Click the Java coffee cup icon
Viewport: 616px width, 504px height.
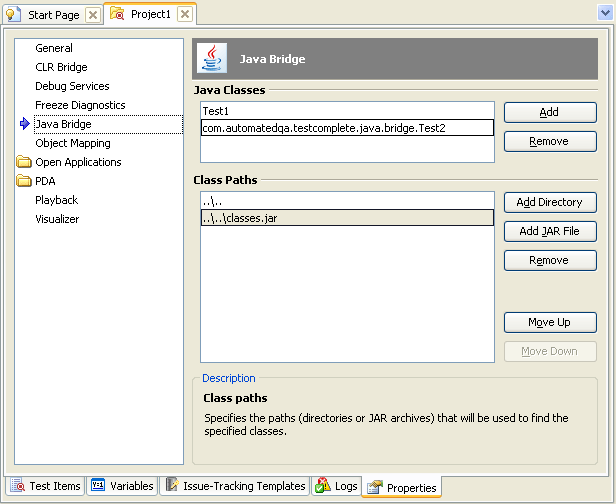(x=212, y=58)
